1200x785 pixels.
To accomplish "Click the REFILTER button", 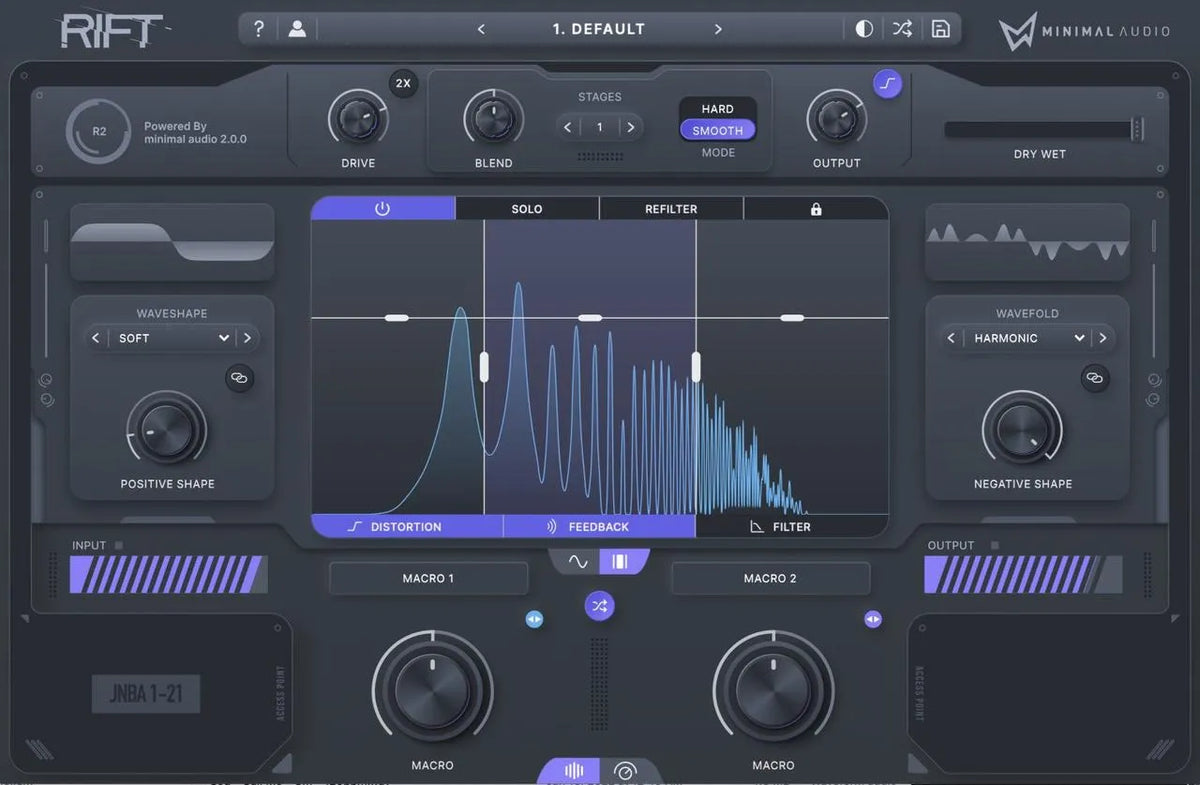I will pos(670,208).
